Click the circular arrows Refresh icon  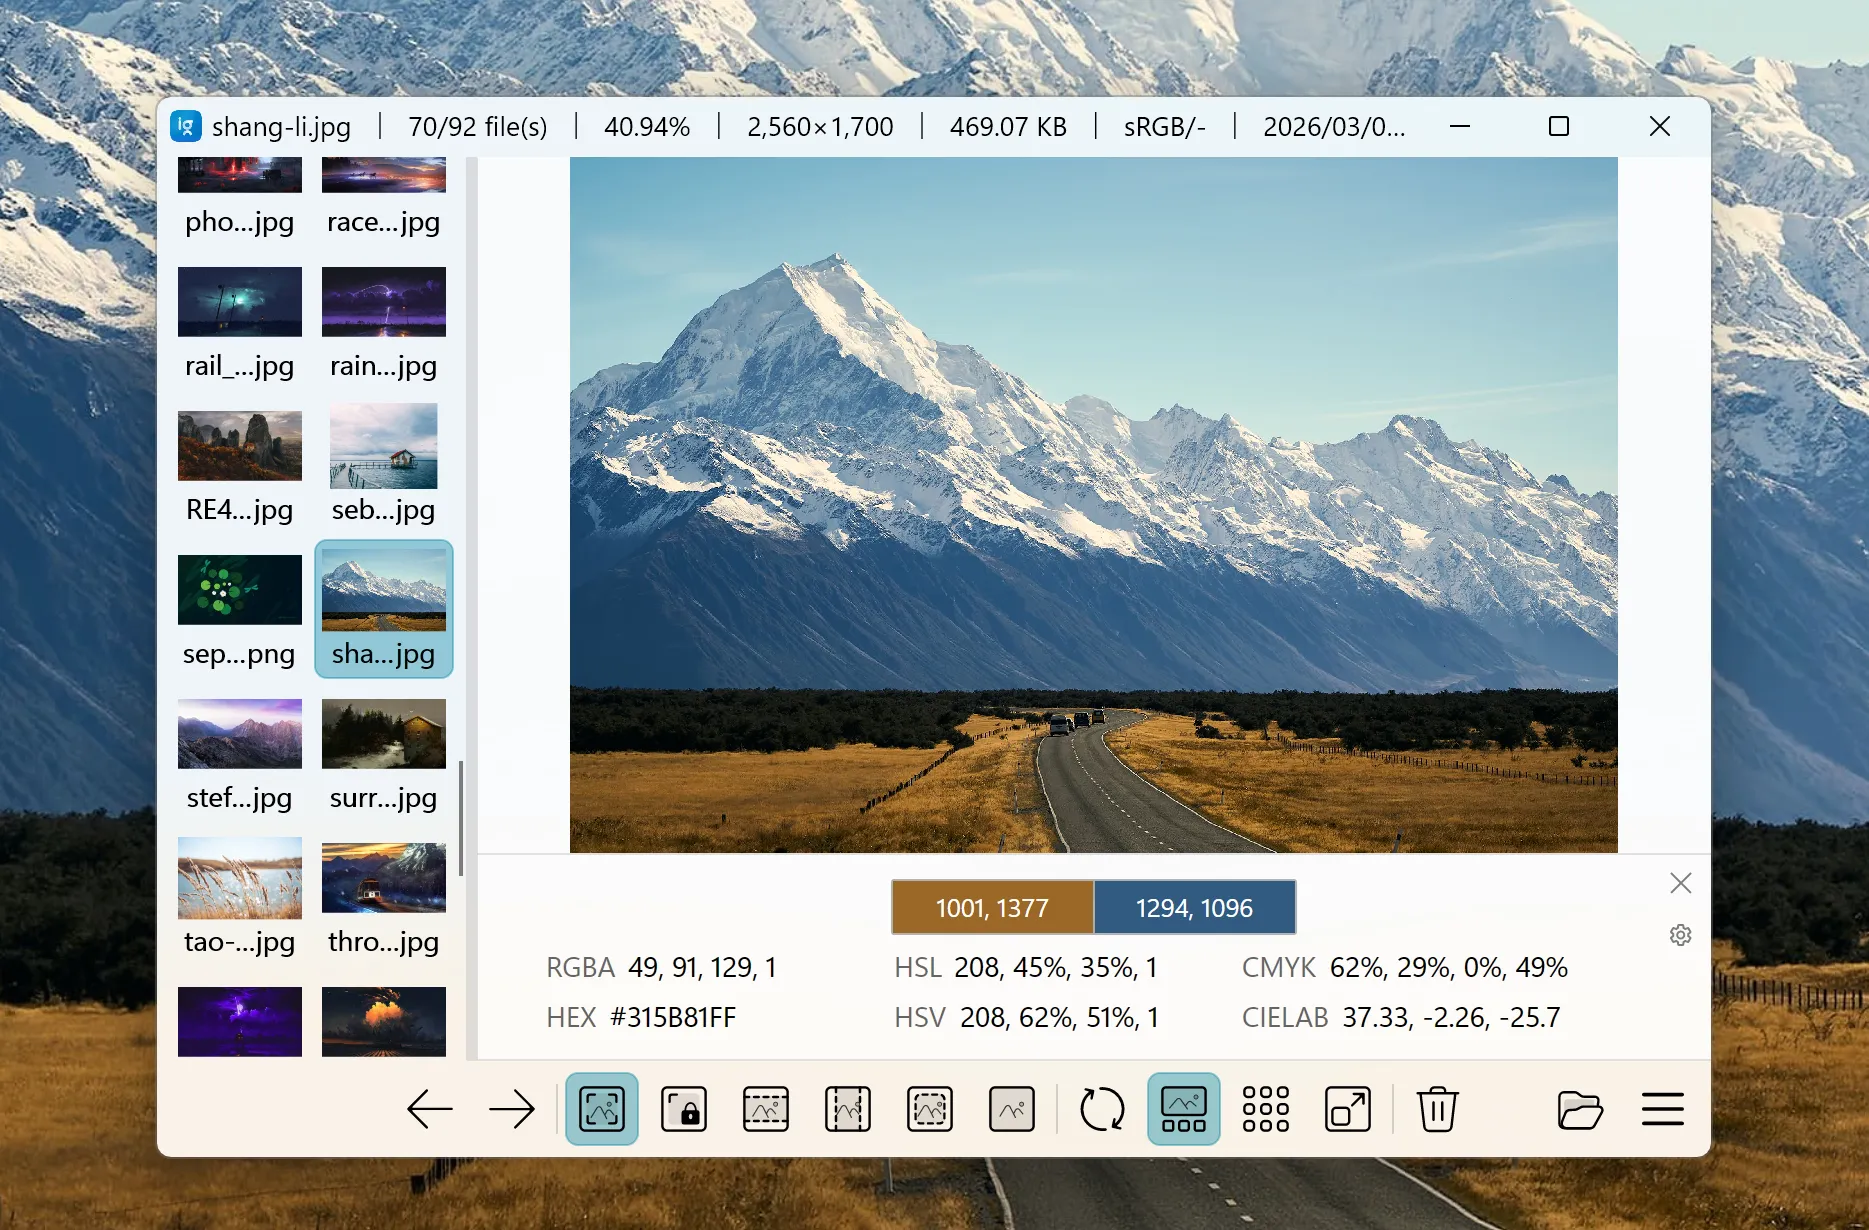click(x=1102, y=1109)
